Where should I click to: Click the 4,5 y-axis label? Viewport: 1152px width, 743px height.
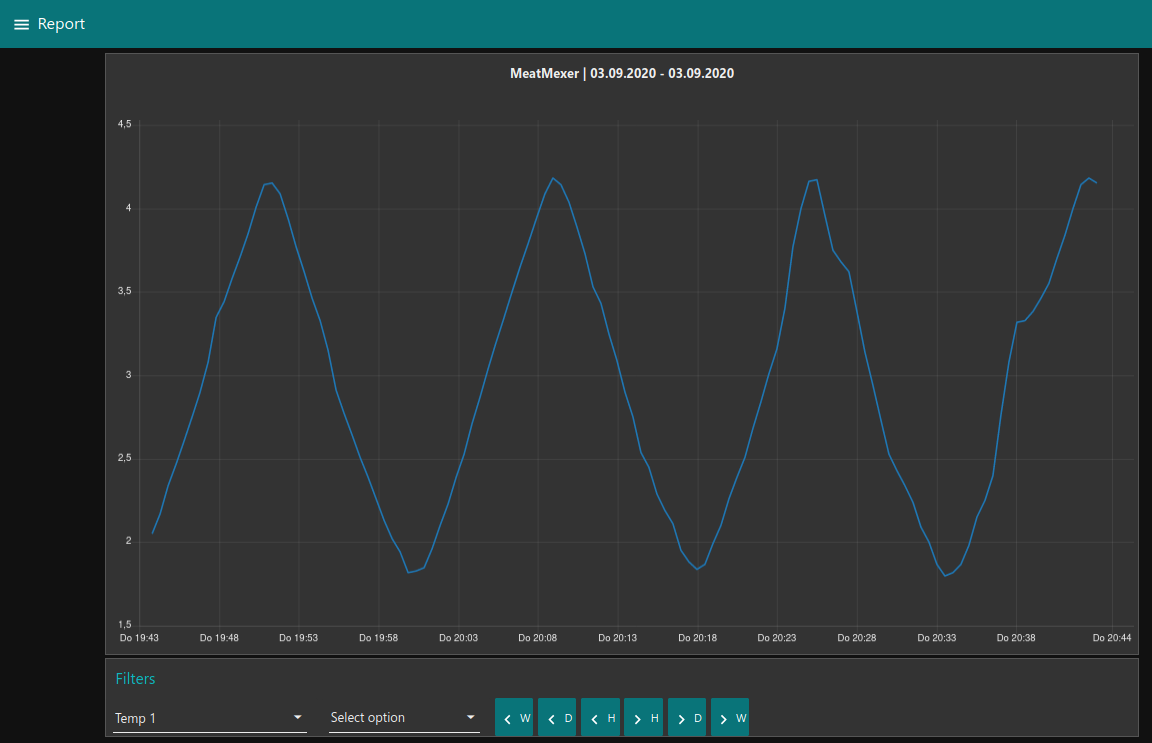(124, 124)
